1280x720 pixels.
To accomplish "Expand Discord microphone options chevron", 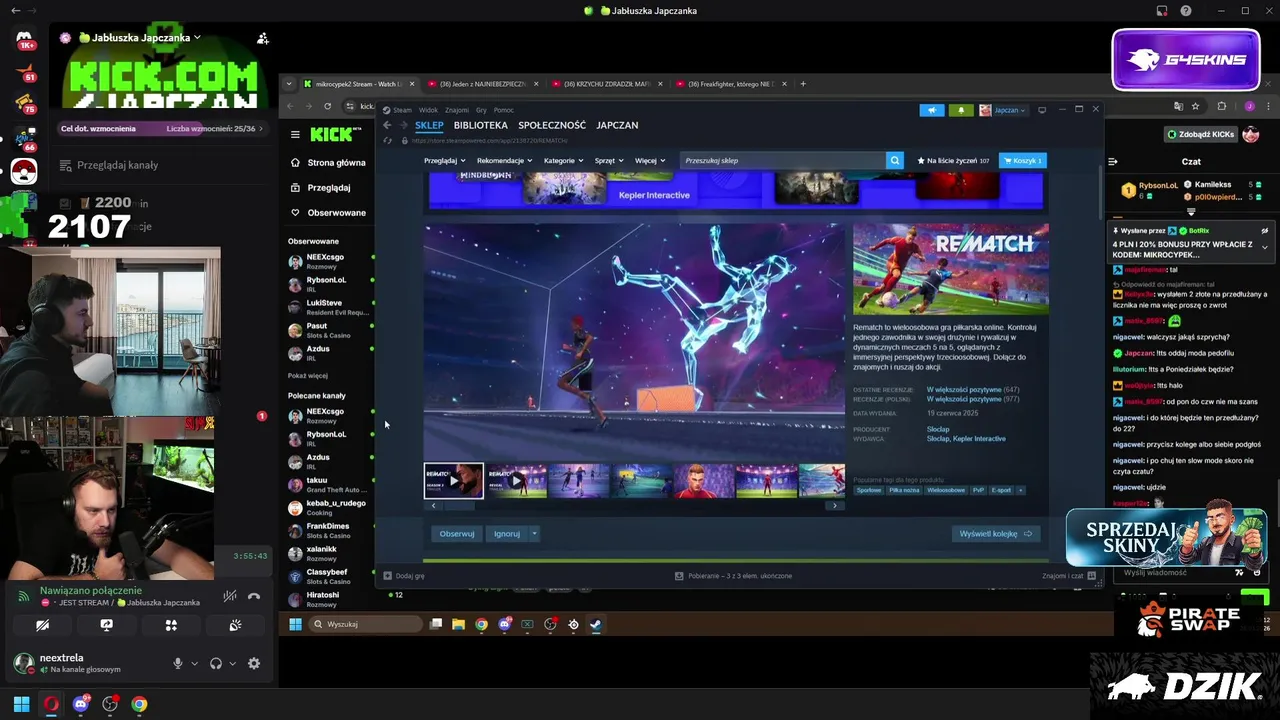I will pos(194,663).
